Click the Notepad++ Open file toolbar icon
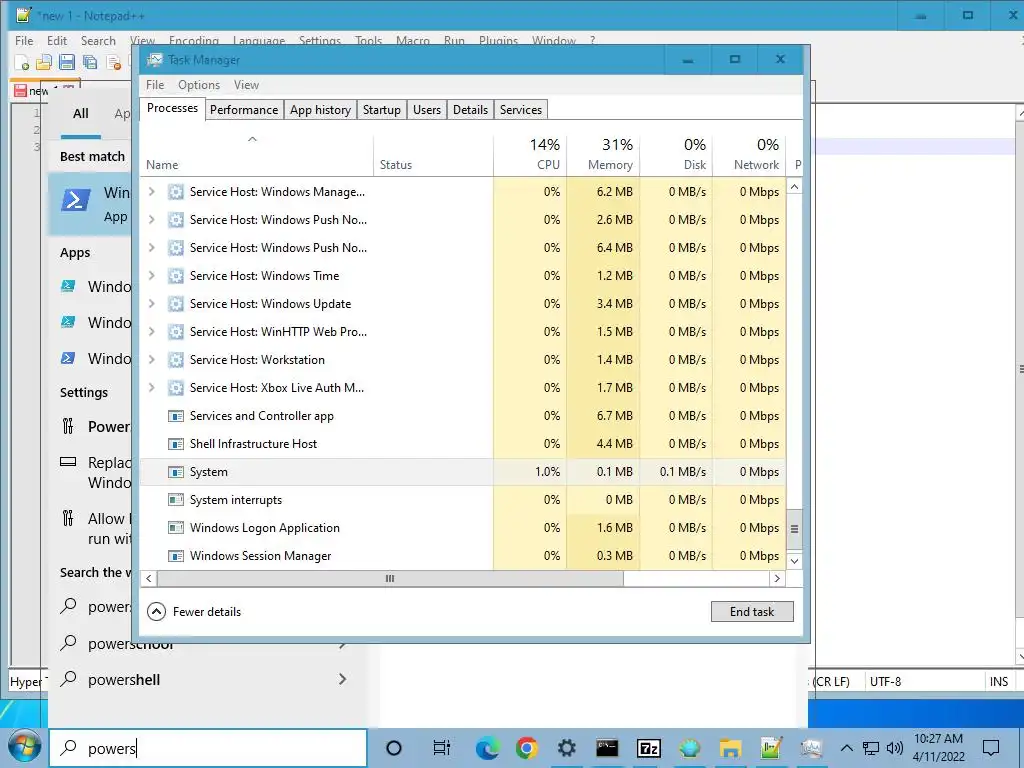 [x=44, y=63]
